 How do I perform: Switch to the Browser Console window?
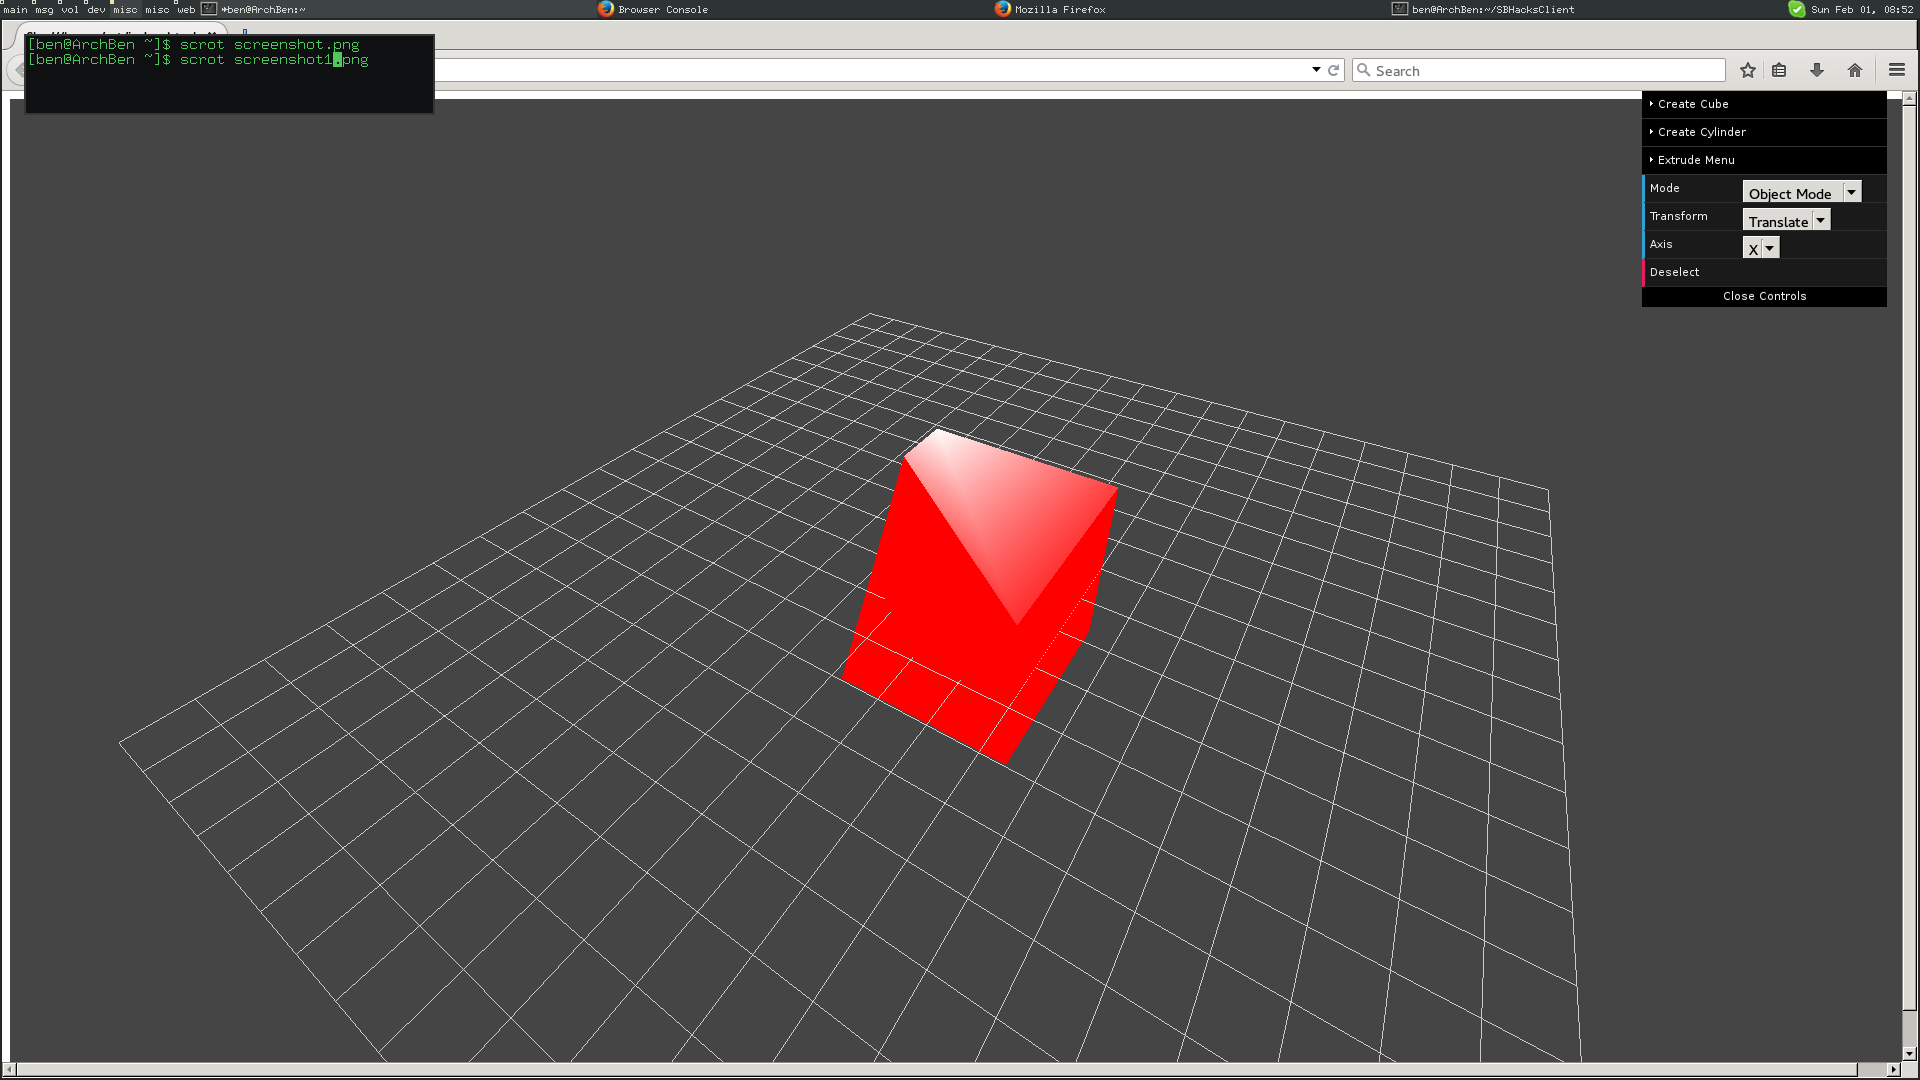[654, 9]
